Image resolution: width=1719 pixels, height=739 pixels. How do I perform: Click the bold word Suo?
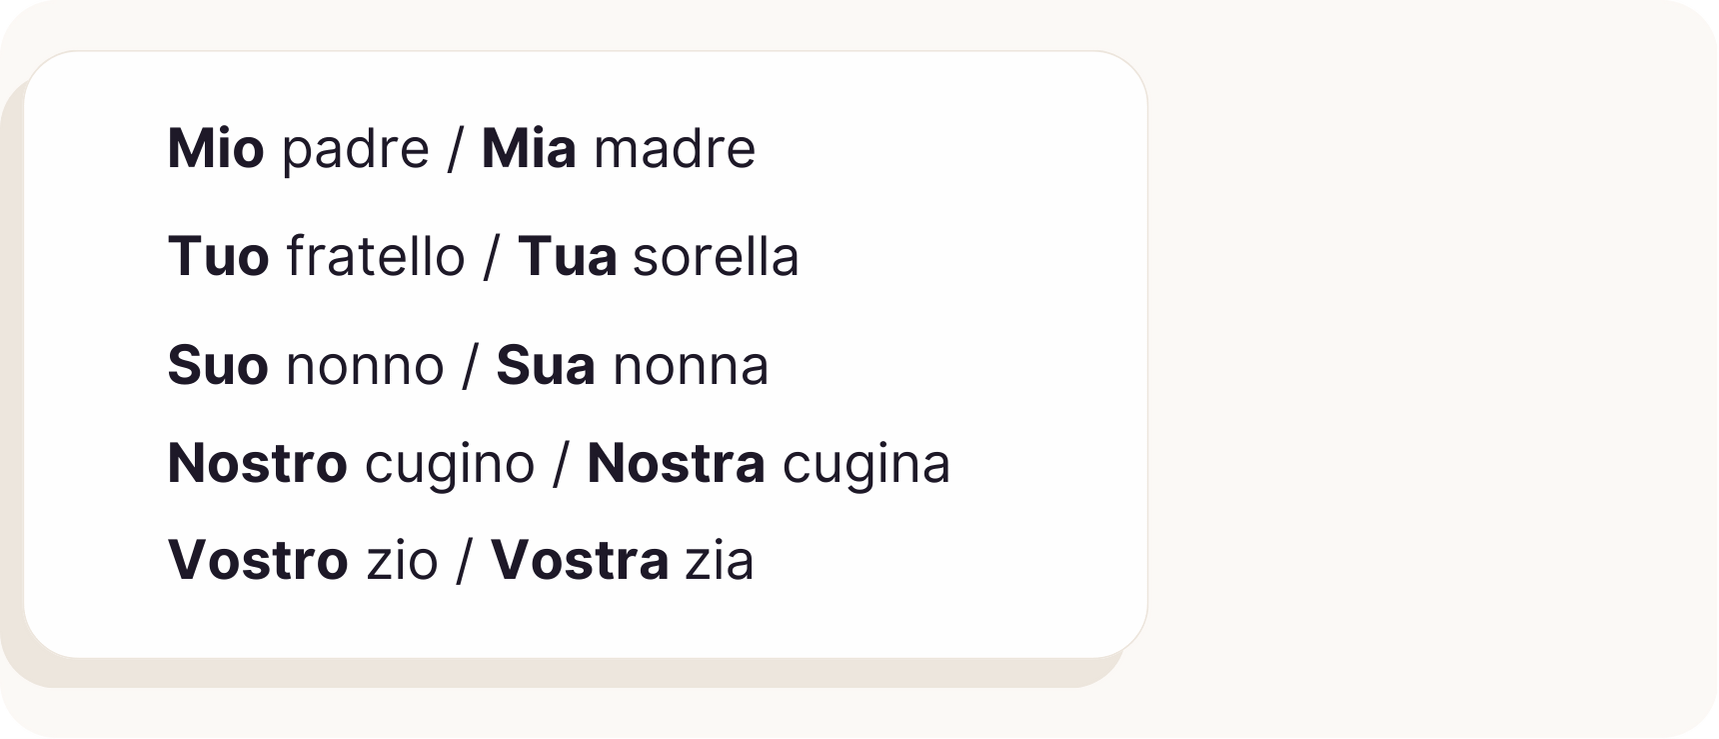pos(217,365)
